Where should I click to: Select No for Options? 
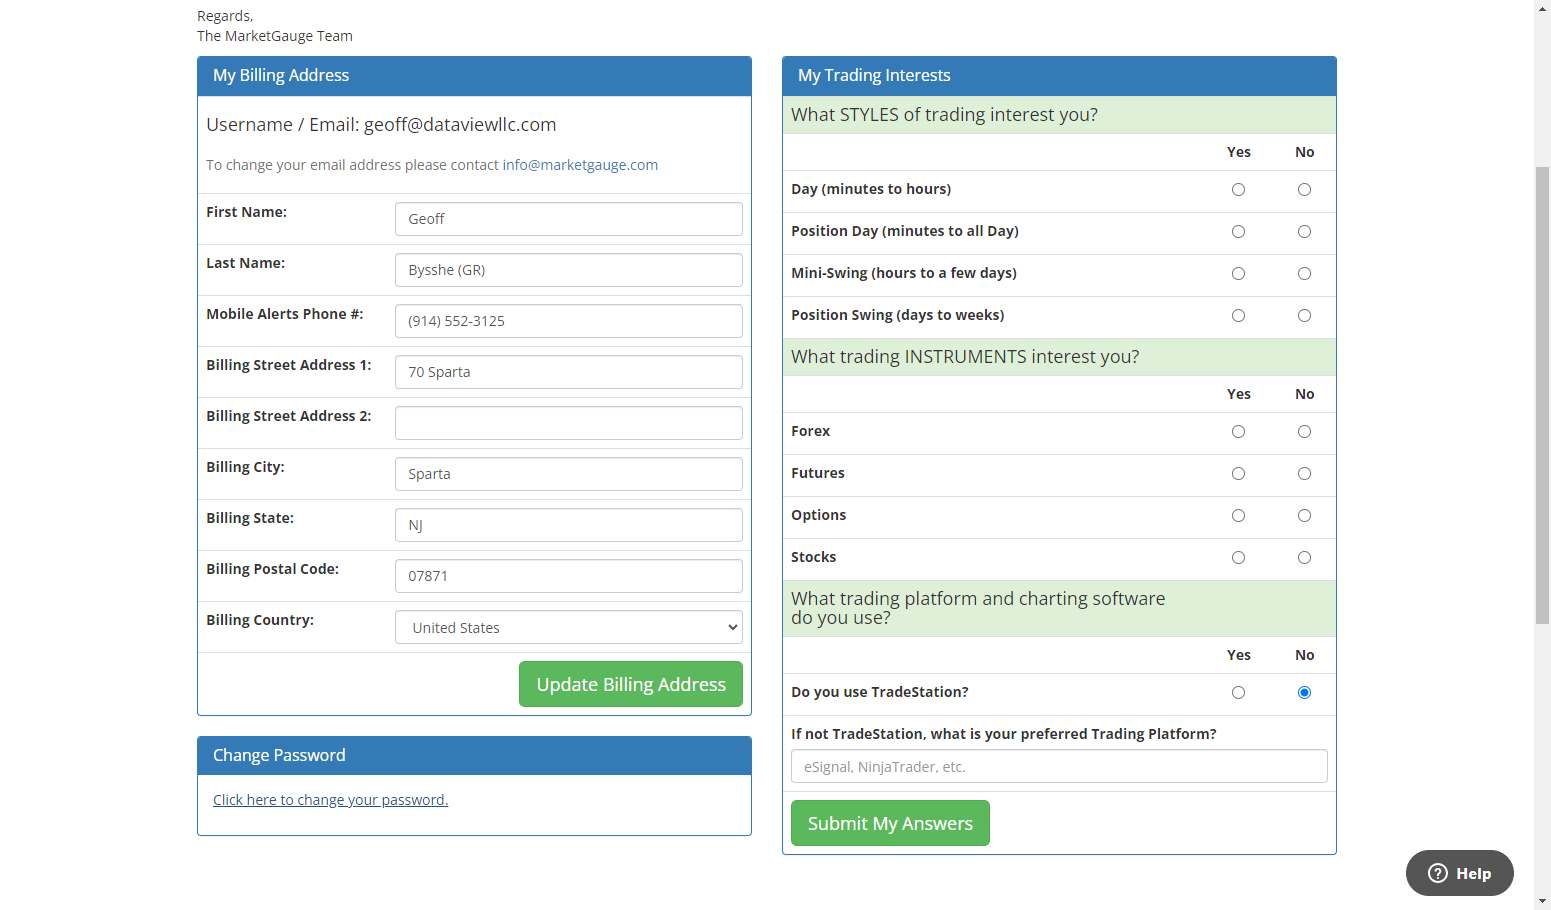point(1304,516)
